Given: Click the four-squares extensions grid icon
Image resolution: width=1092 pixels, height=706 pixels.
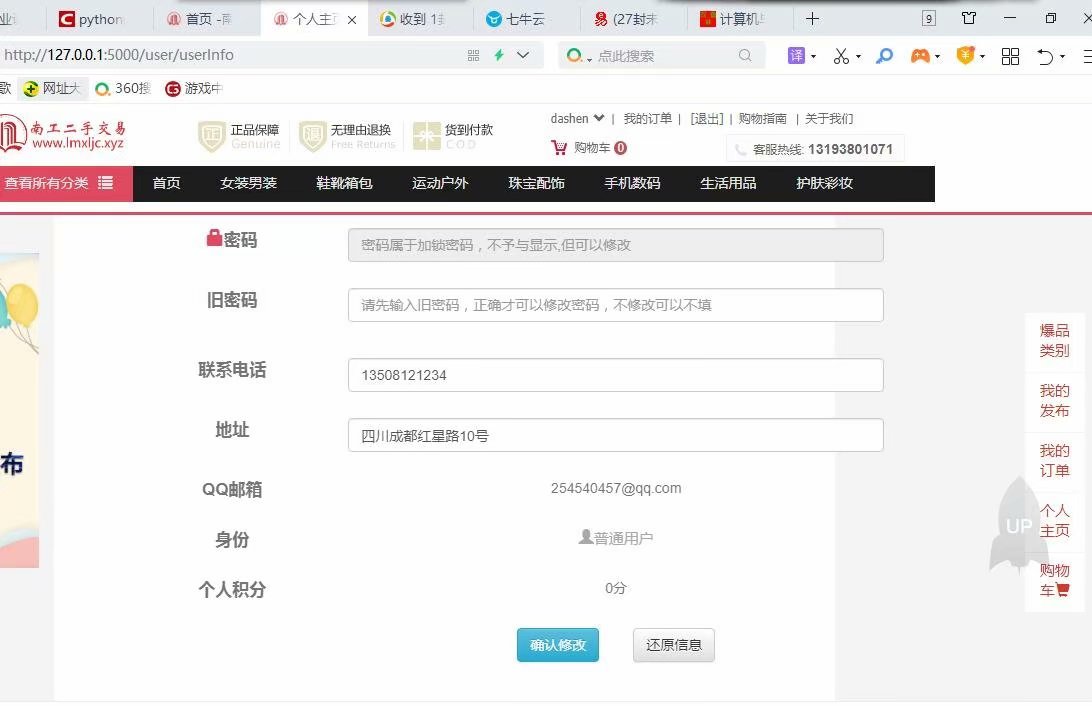Looking at the screenshot, I should point(1010,56).
